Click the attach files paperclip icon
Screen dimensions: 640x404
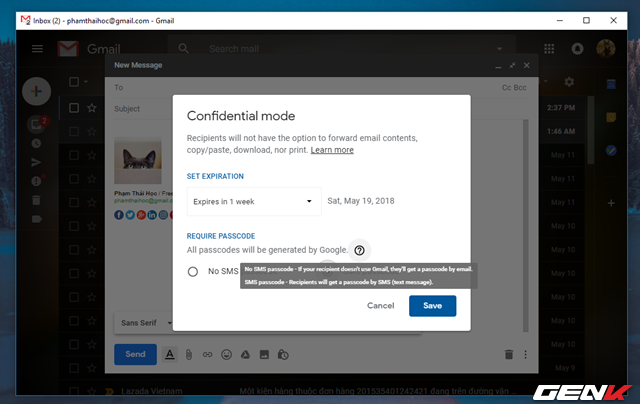pyautogui.click(x=189, y=355)
